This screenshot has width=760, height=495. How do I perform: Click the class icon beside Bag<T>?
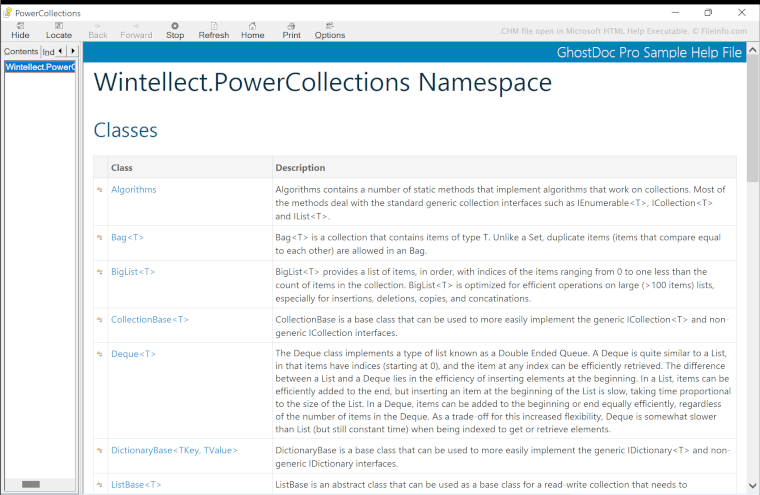click(100, 238)
